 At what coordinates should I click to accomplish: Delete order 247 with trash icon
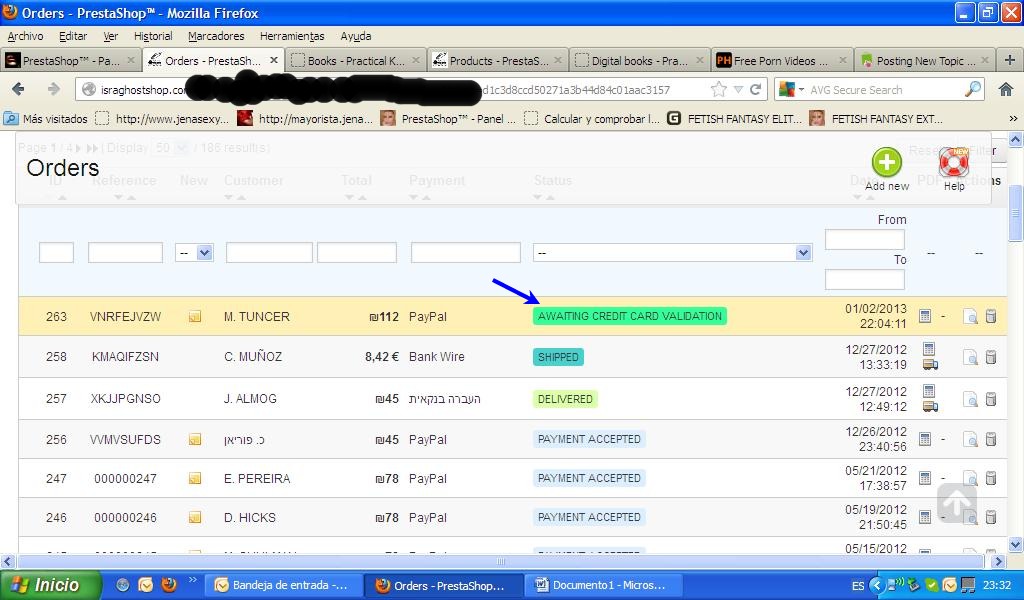pos(991,478)
